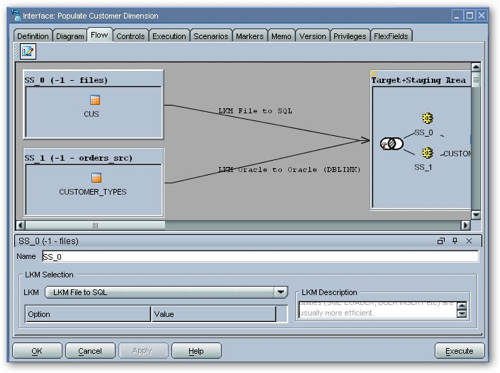Click the SS_0 gear icon in target area
The width and height of the screenshot is (500, 373).
pos(427,118)
